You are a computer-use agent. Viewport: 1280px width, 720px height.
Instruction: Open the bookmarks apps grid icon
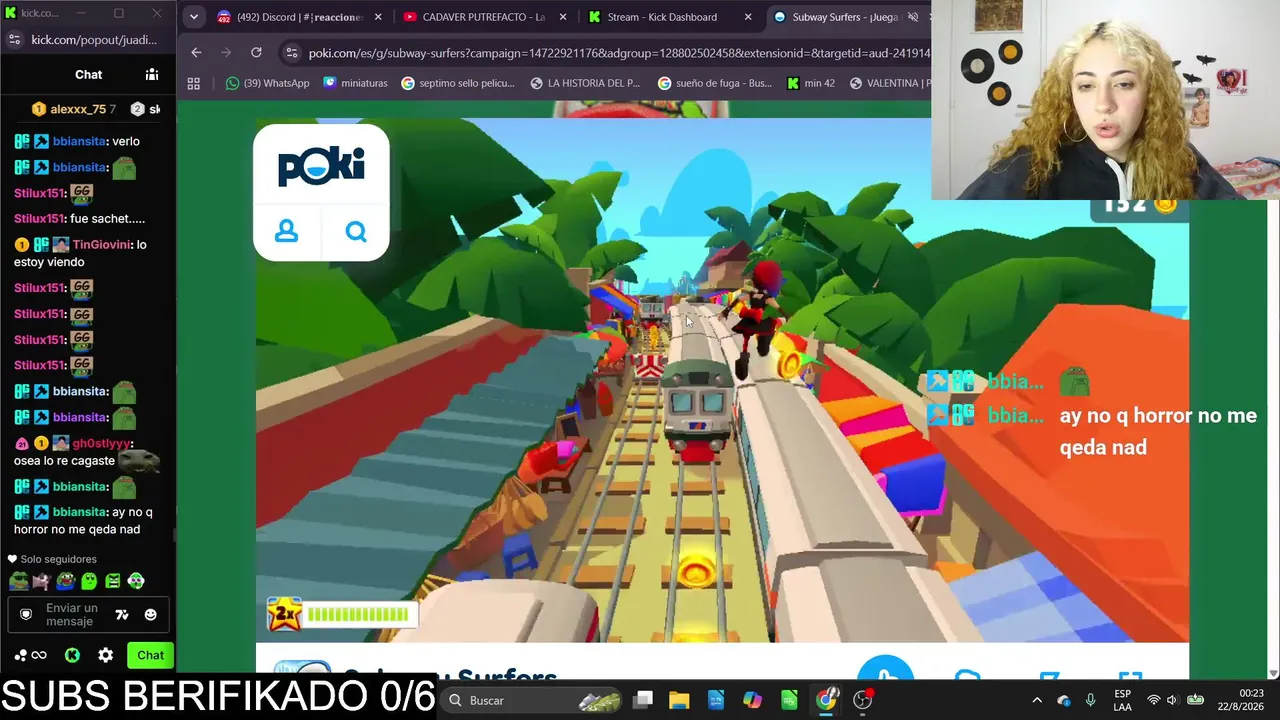coord(194,83)
